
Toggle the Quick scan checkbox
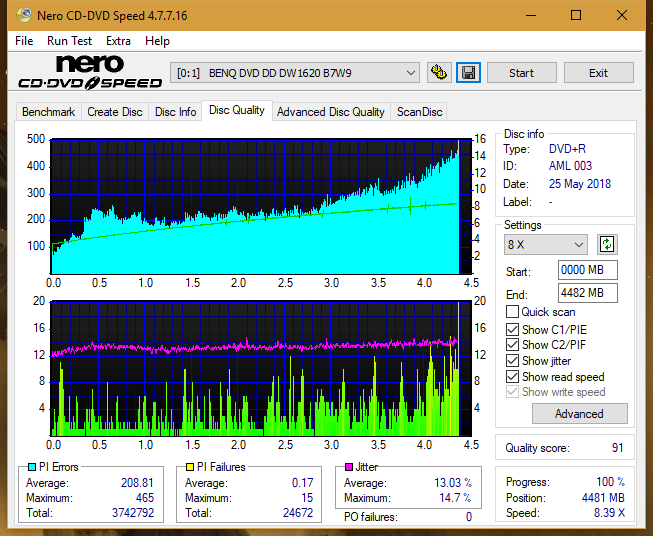pos(512,312)
